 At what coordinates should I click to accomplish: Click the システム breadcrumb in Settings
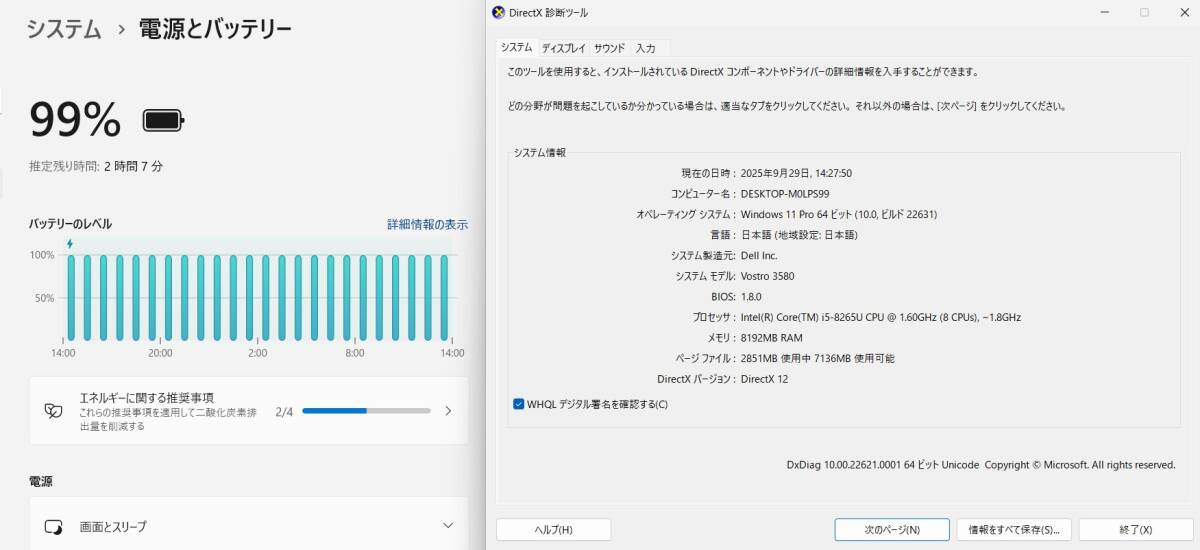[x=64, y=29]
